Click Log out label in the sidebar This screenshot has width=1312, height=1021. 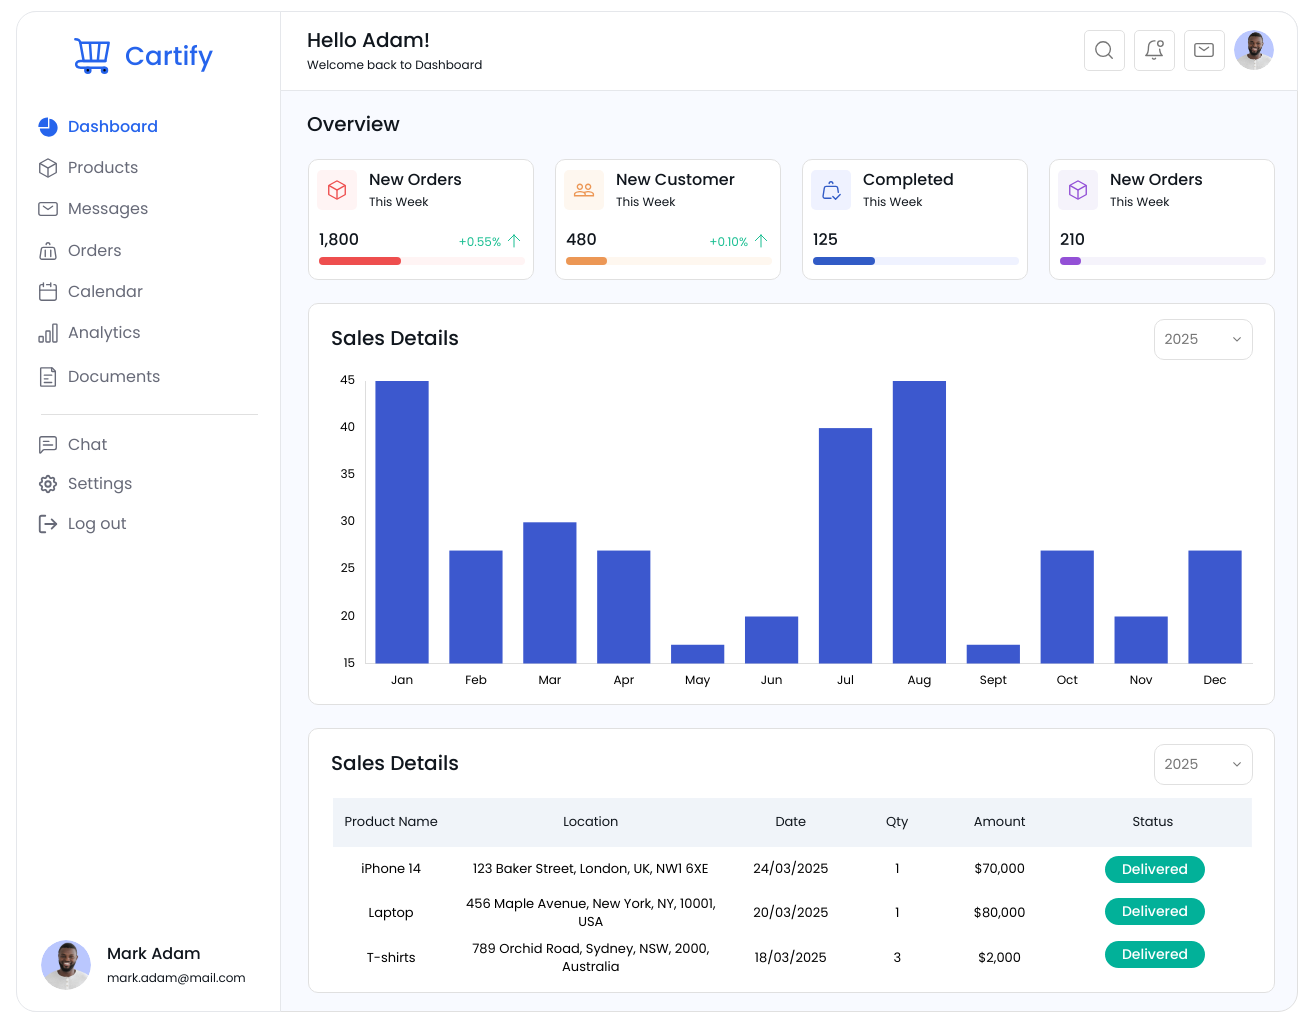click(97, 524)
